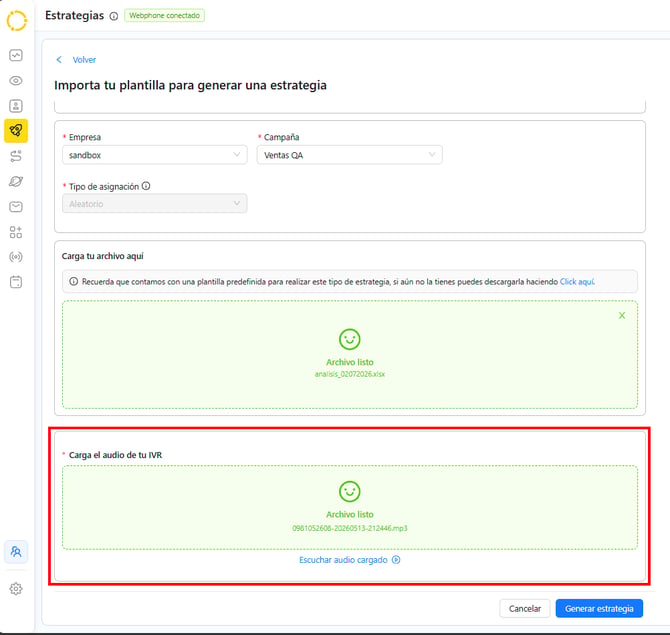The image size is (670, 635).
Task: Click the Archivo listo text in xlsx upload area
Action: (350, 362)
